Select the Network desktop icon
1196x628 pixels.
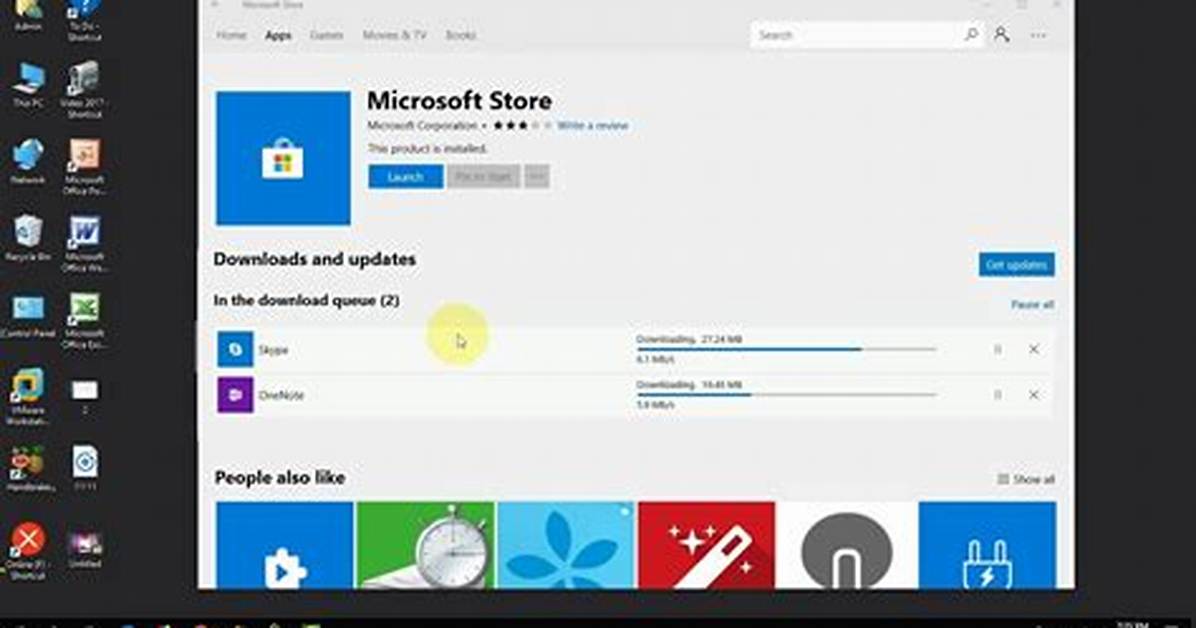tap(28, 162)
